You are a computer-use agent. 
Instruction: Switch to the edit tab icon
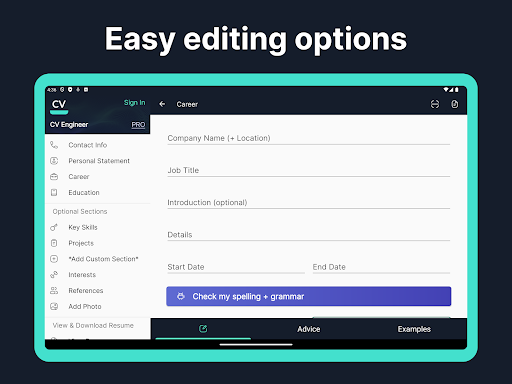203,329
